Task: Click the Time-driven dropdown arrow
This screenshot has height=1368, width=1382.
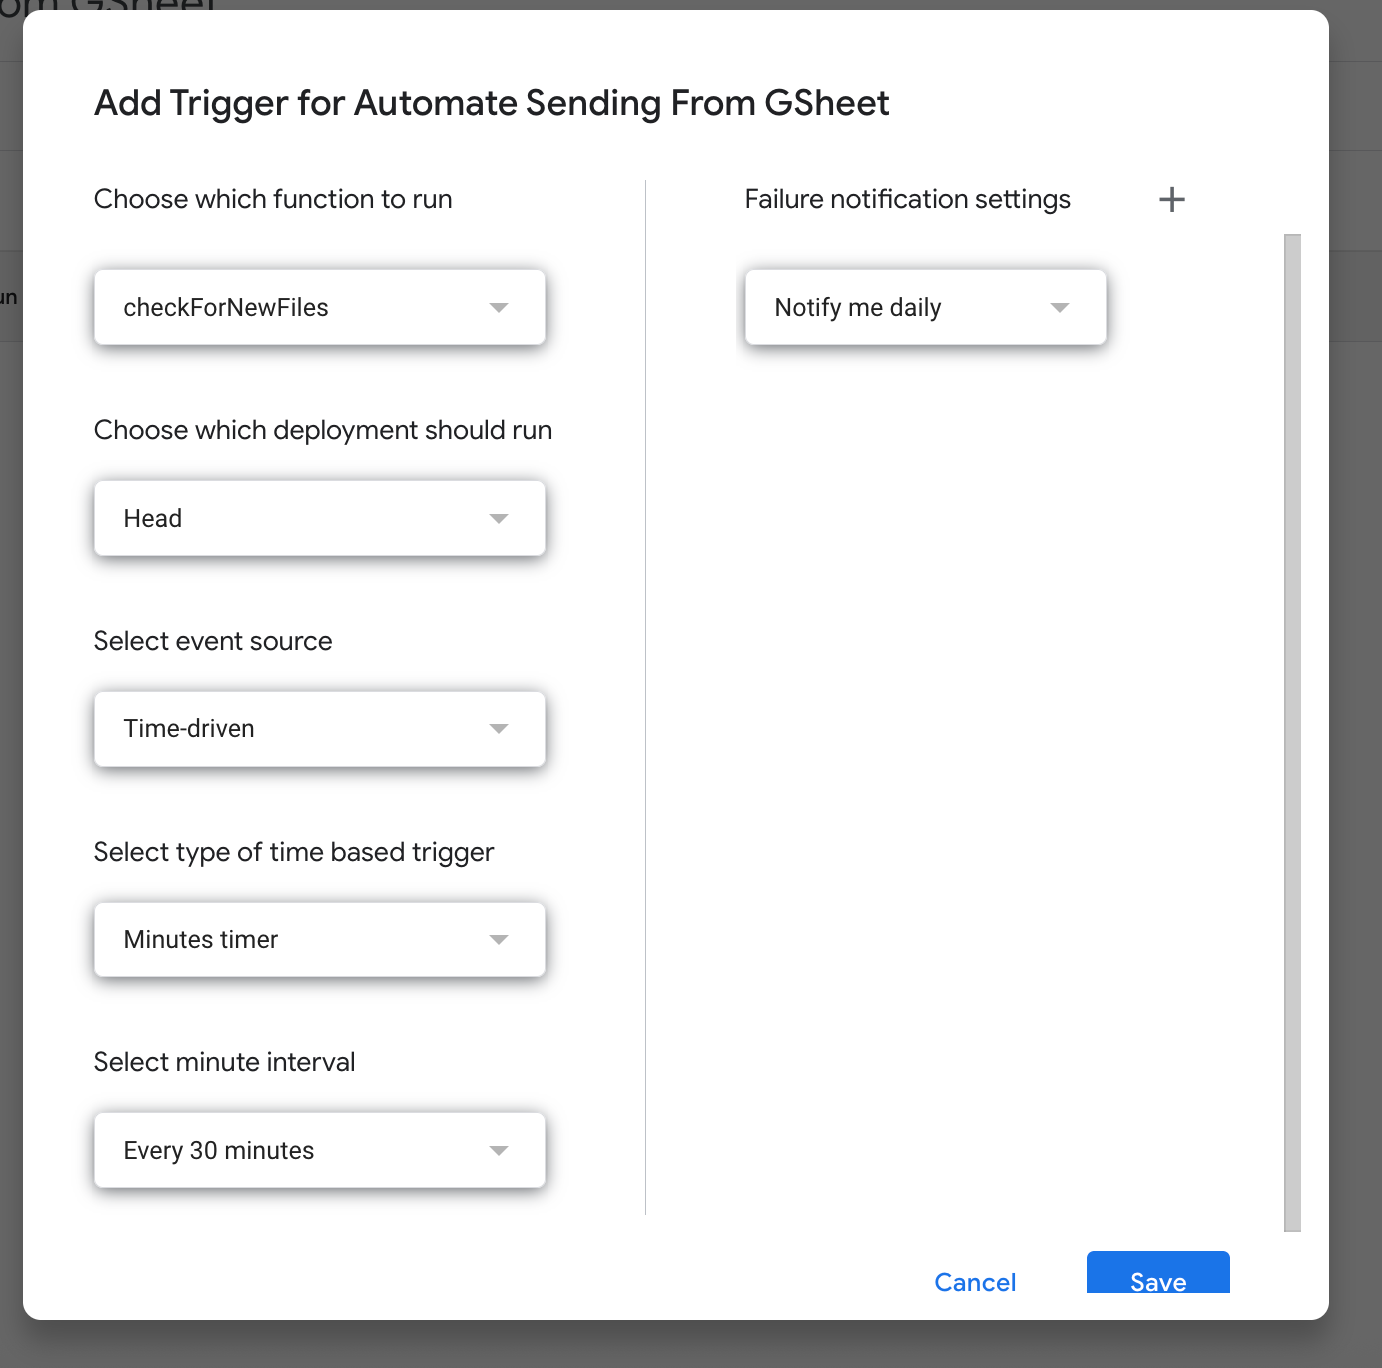Action: click(499, 729)
